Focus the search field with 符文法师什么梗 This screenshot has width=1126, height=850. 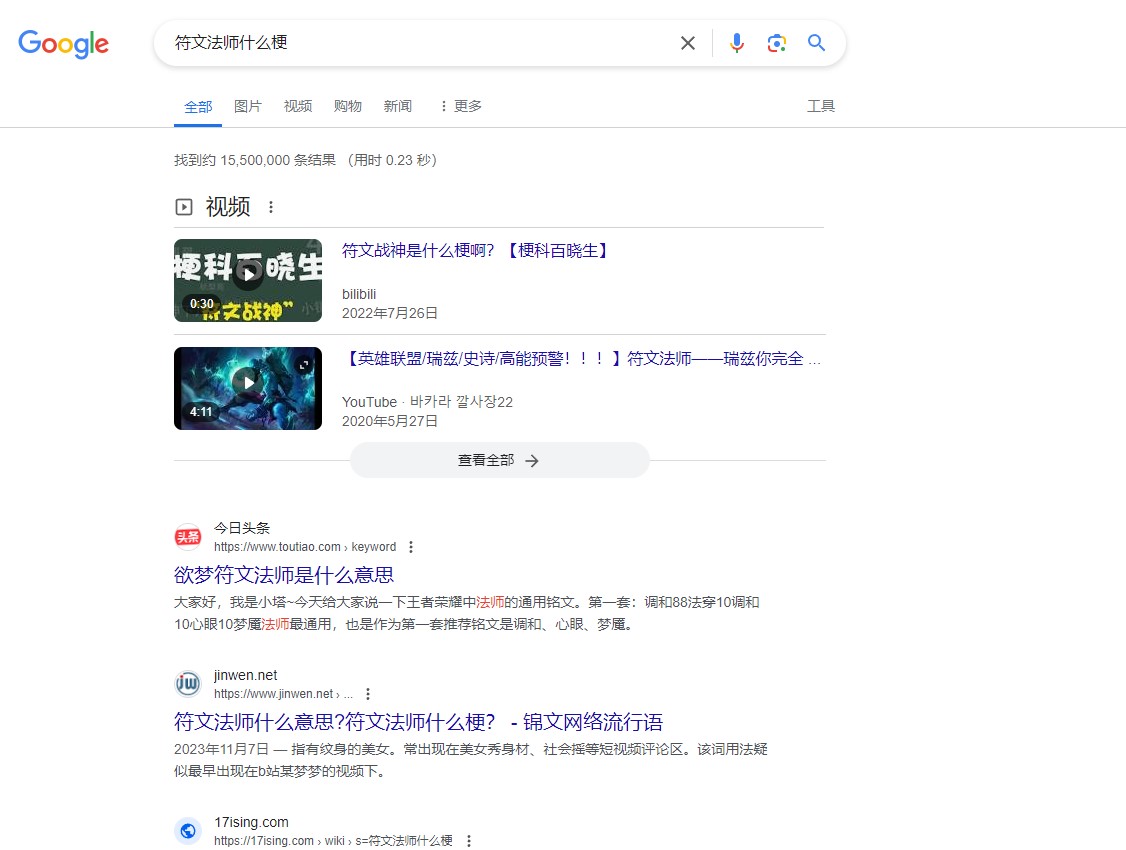417,43
